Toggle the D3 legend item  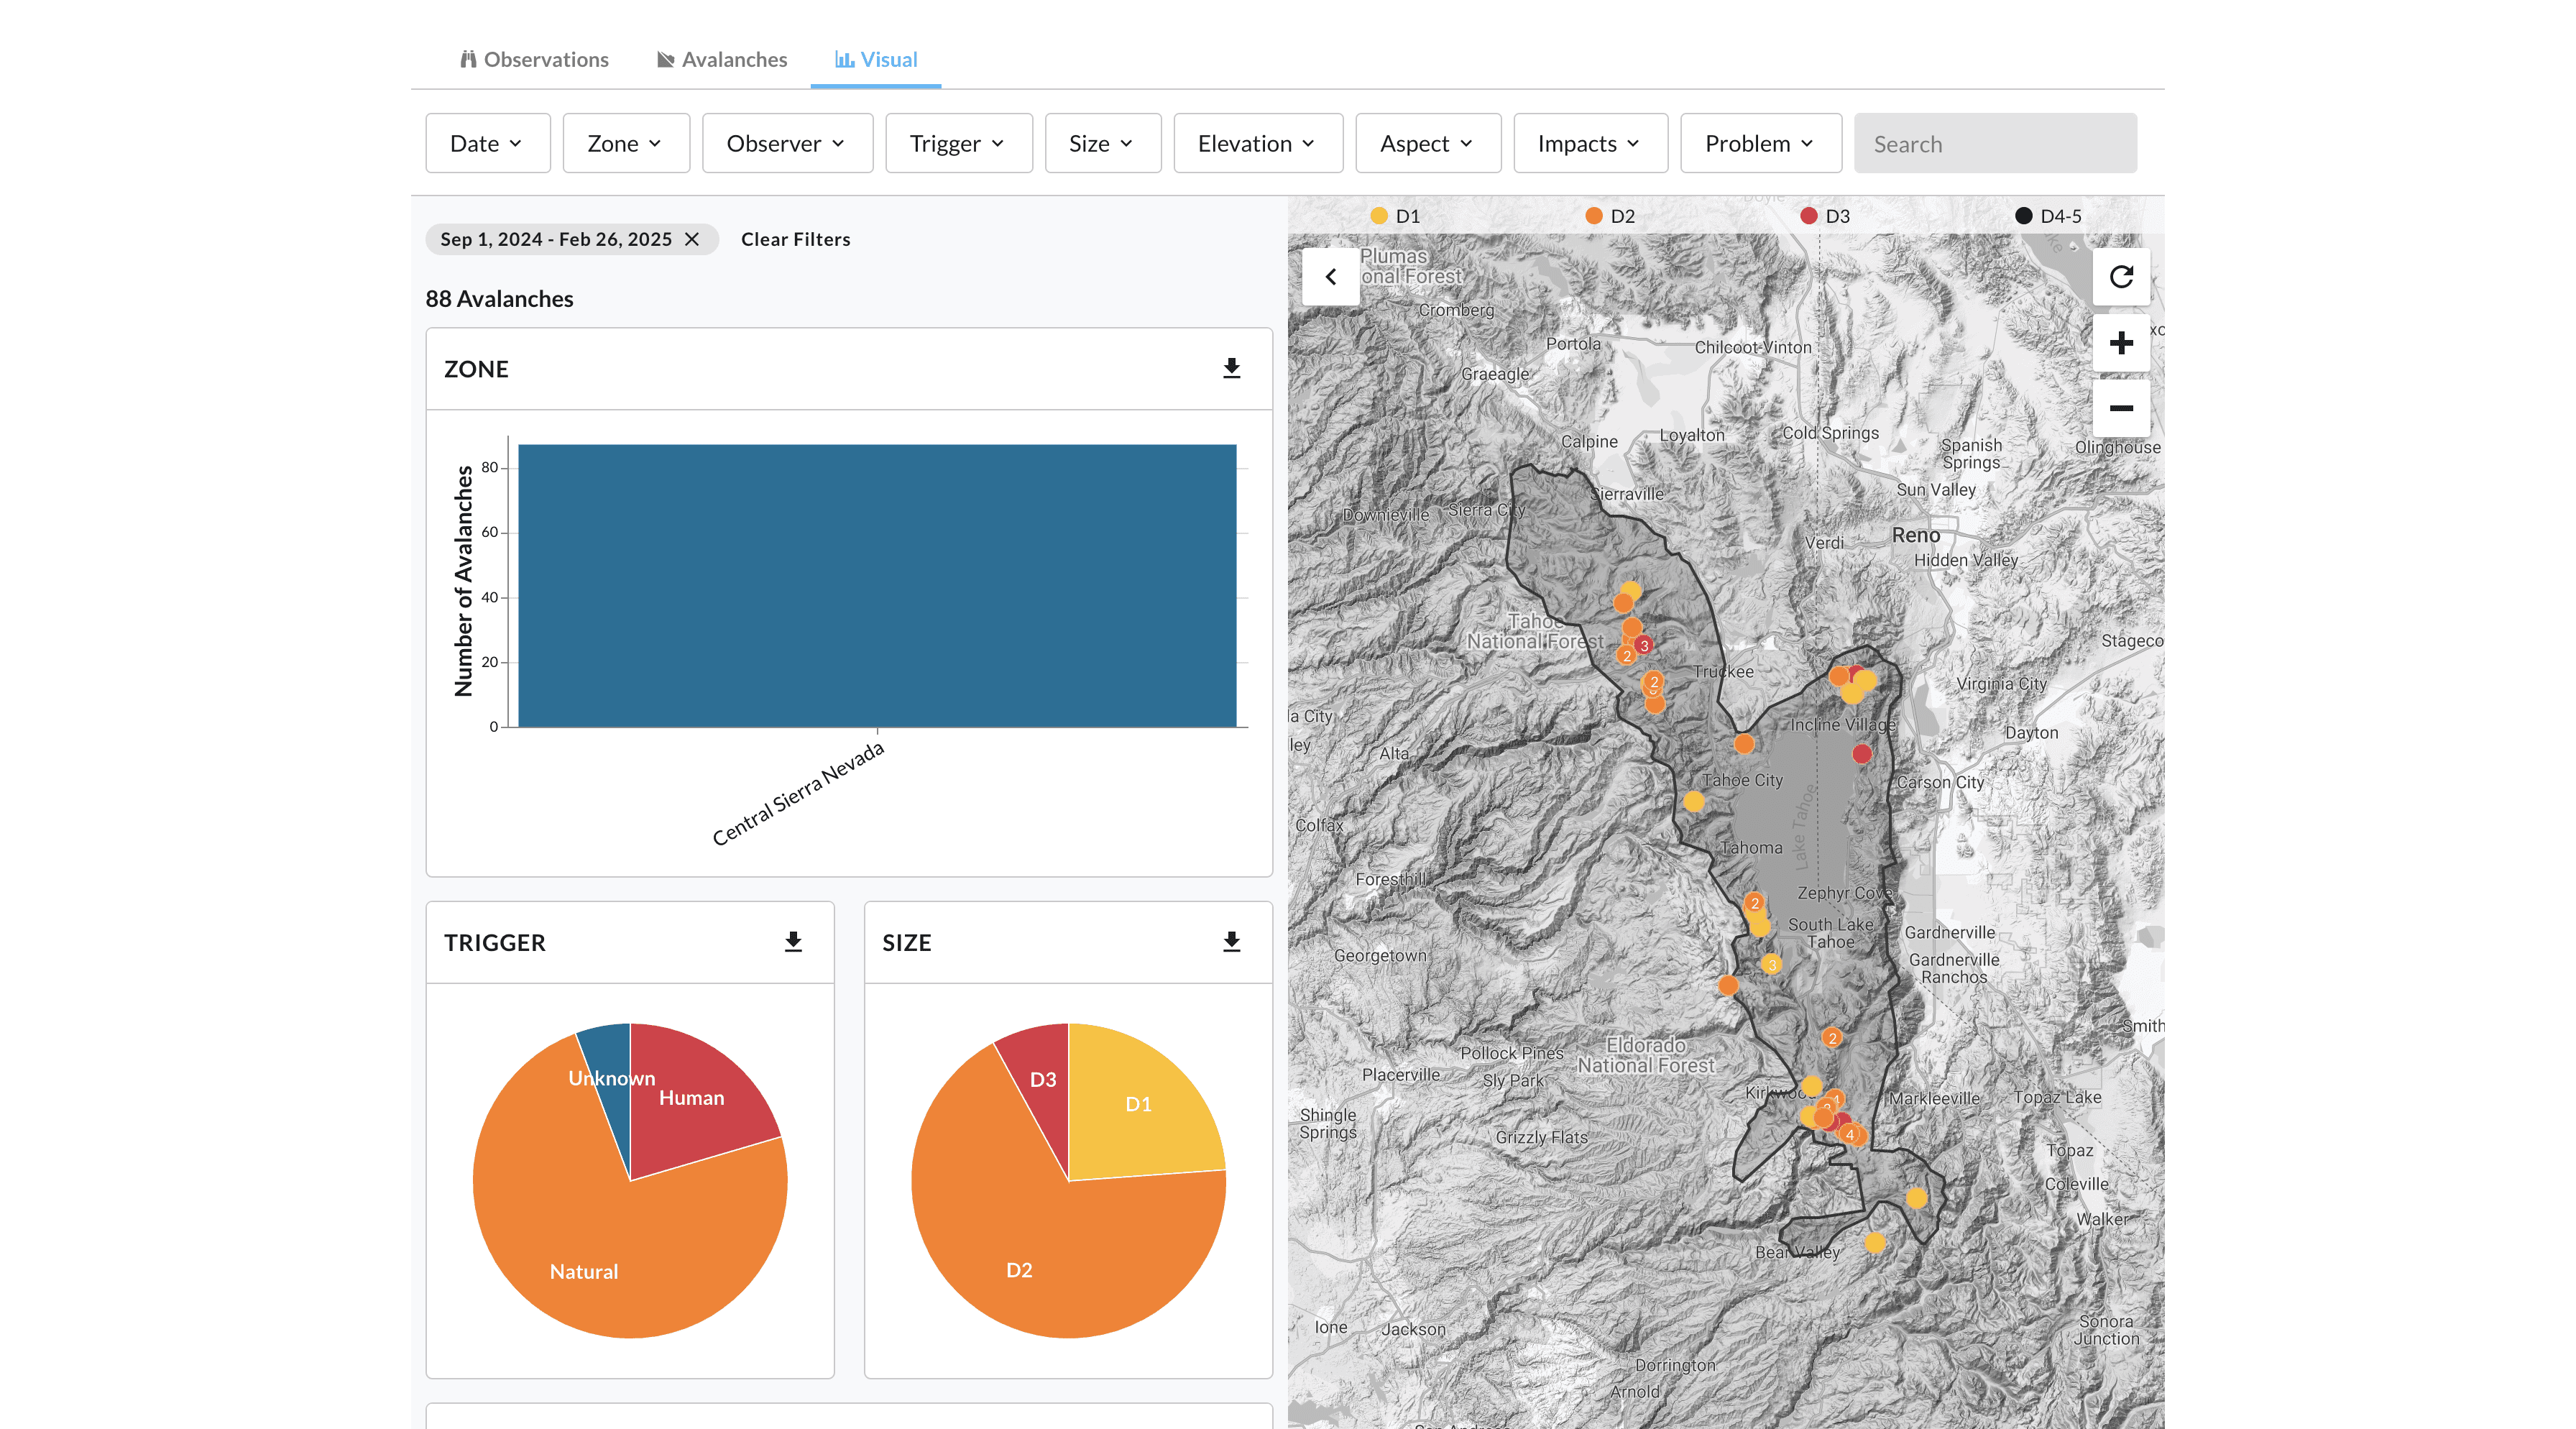pos(1825,216)
